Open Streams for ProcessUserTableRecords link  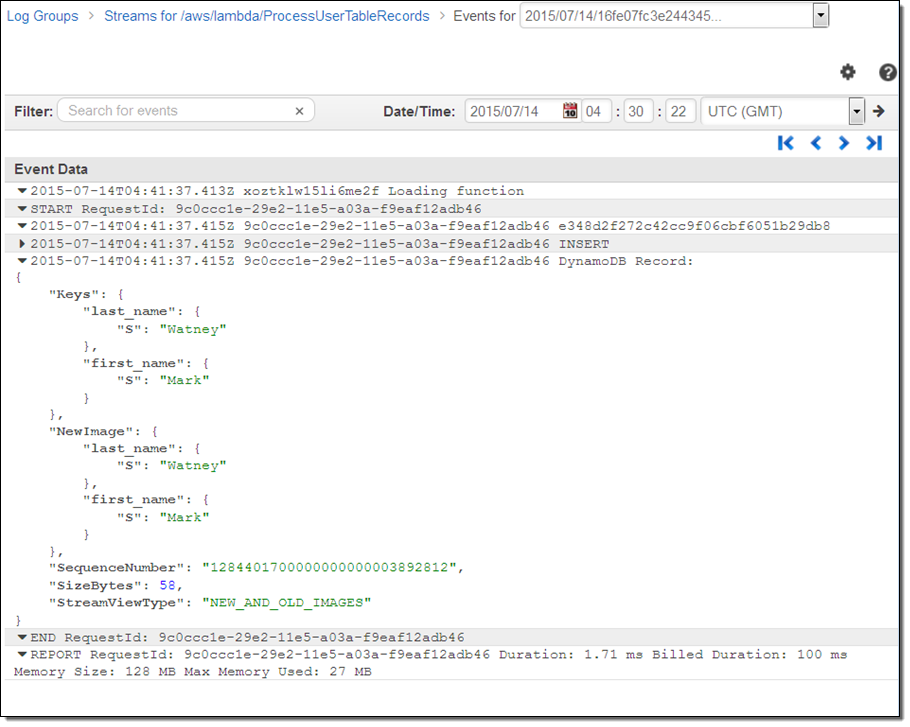tap(266, 16)
